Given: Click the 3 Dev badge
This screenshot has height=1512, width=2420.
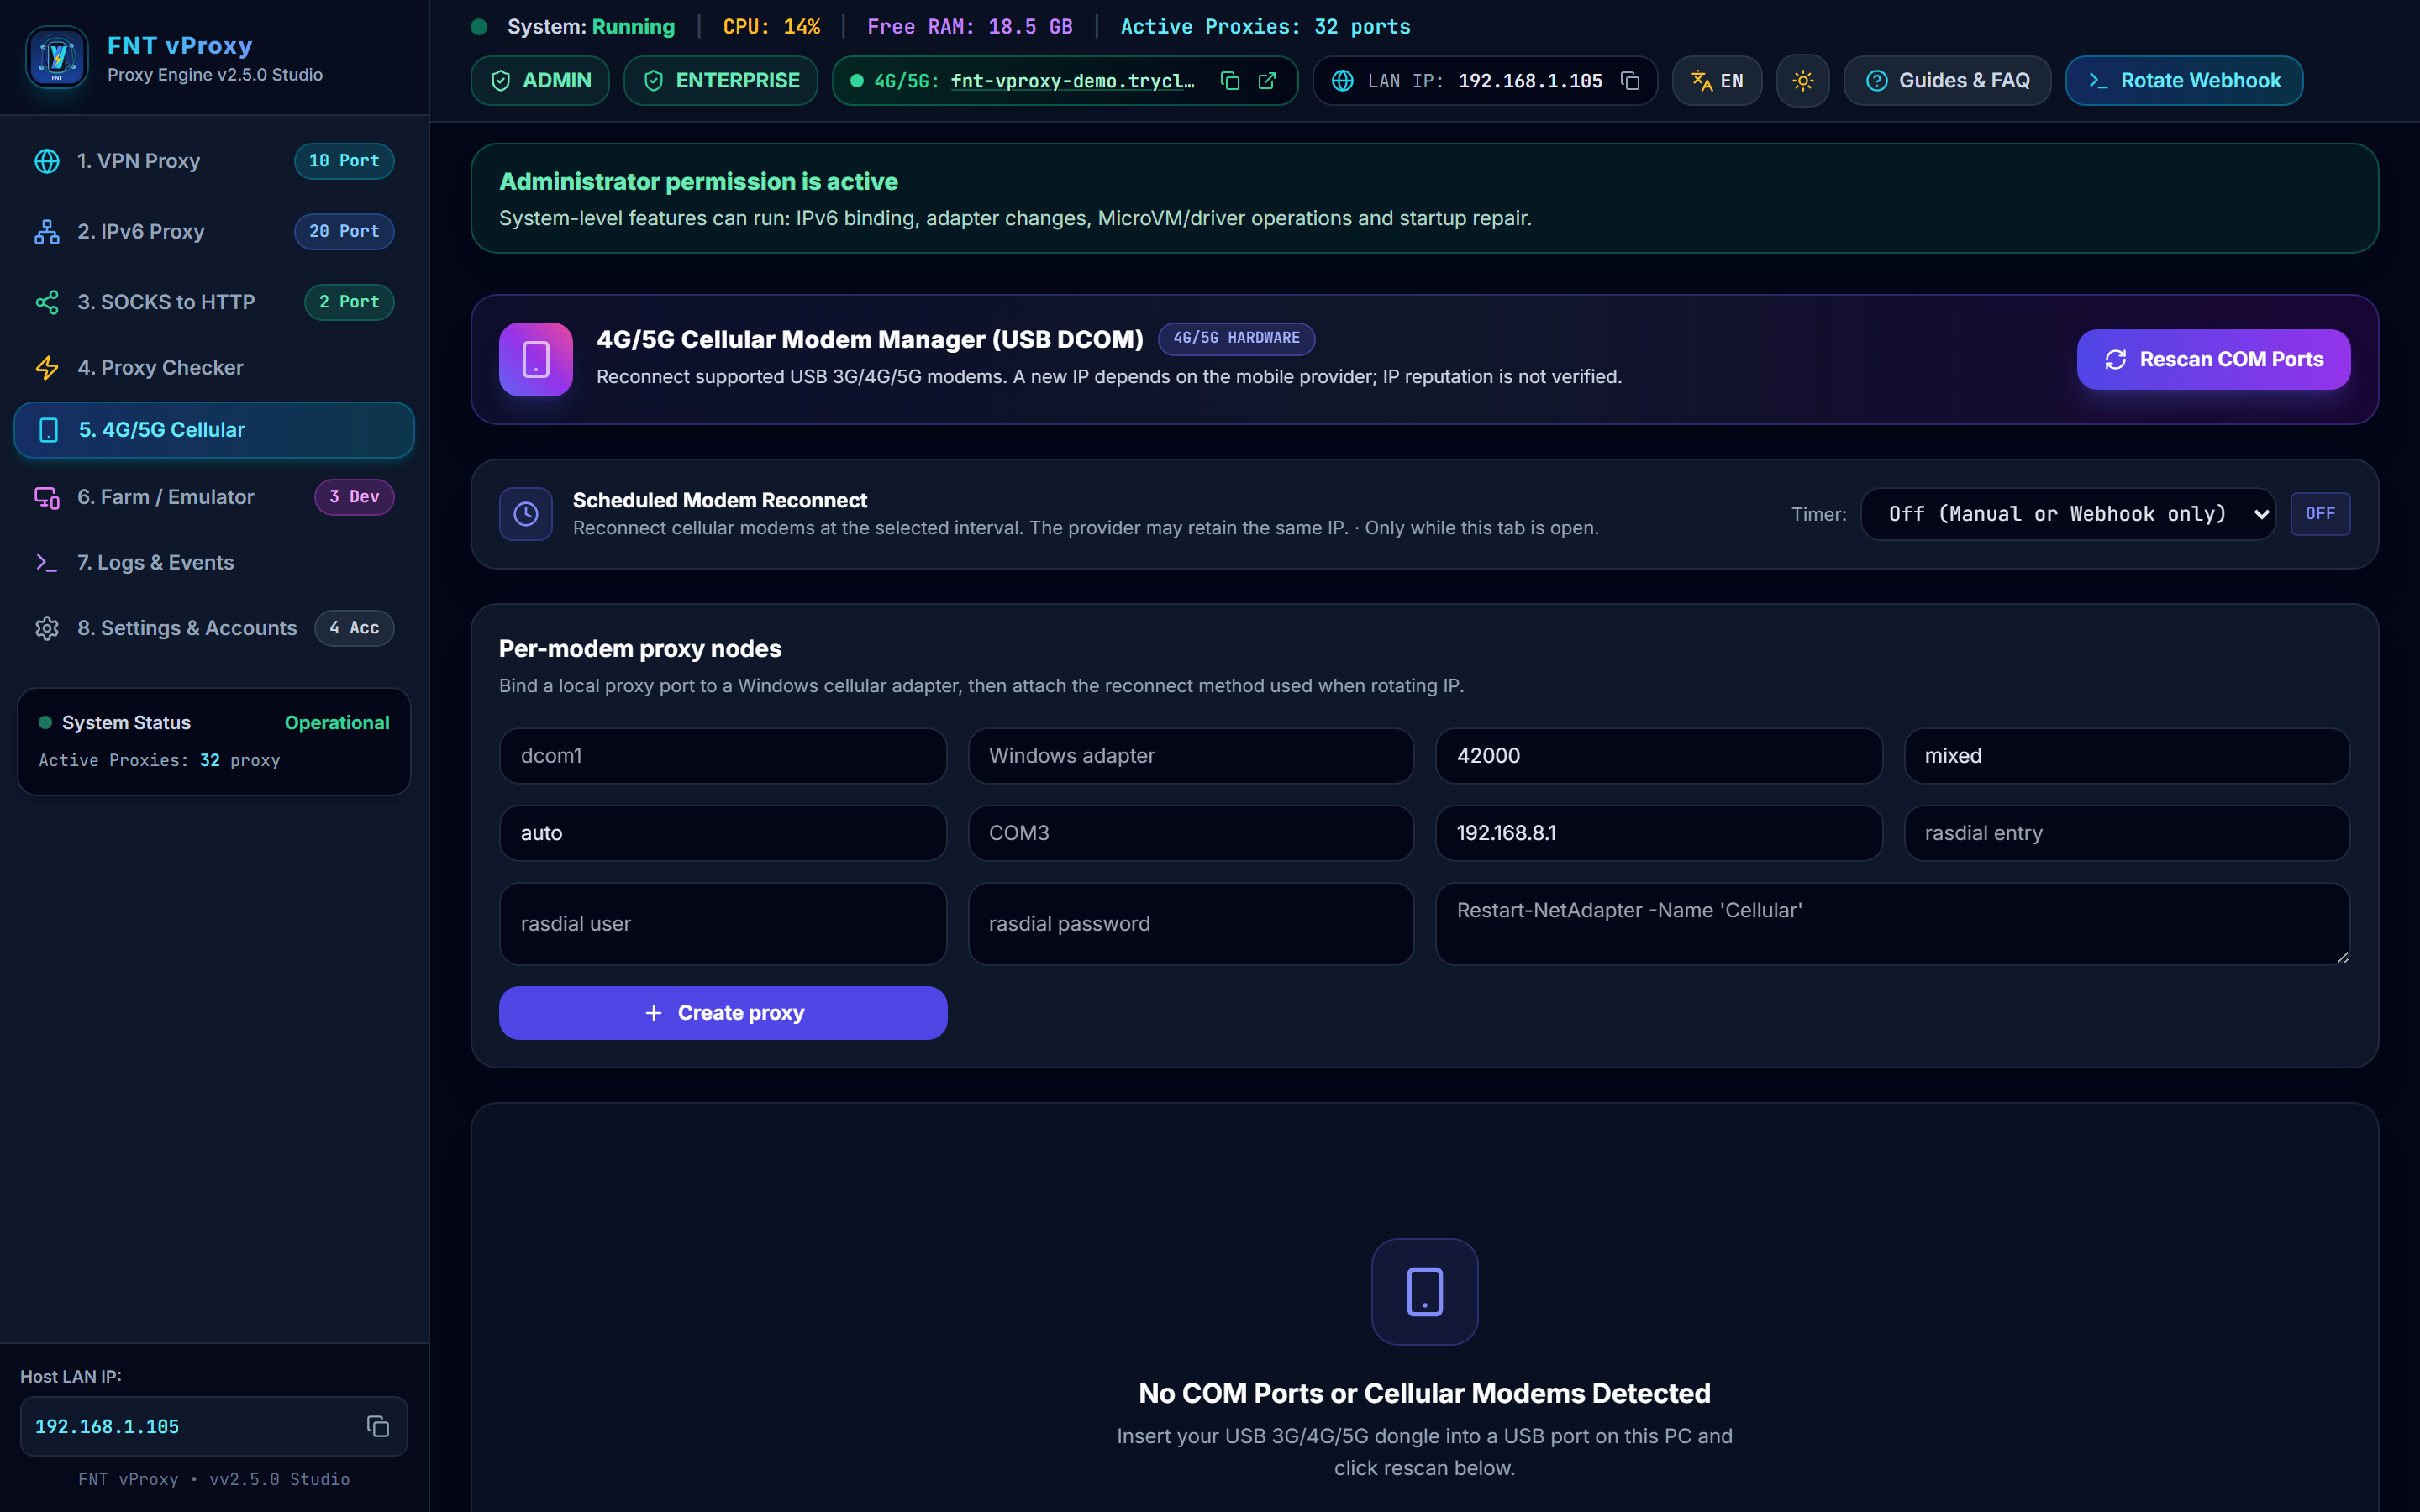Looking at the screenshot, I should (x=354, y=497).
